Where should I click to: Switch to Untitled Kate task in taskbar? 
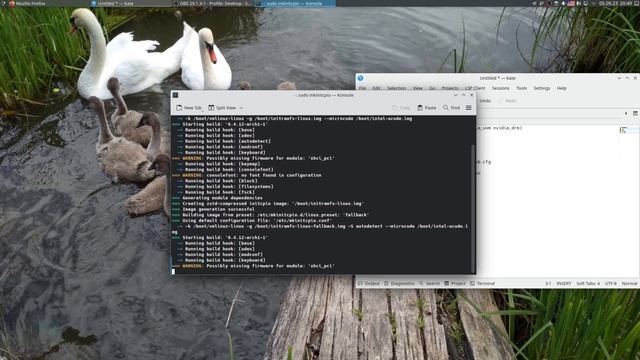point(130,3)
